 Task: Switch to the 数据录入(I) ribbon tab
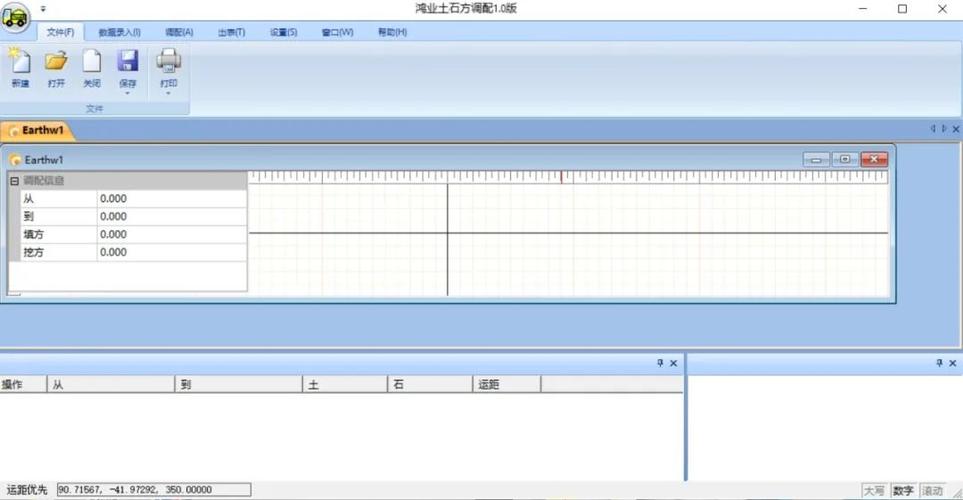(x=119, y=33)
